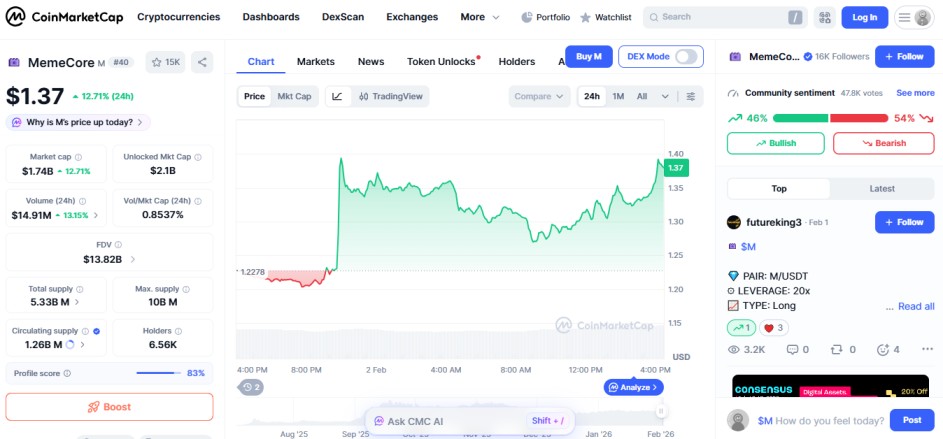Open the Compare dropdown
The height and width of the screenshot is (439, 943).
539,96
